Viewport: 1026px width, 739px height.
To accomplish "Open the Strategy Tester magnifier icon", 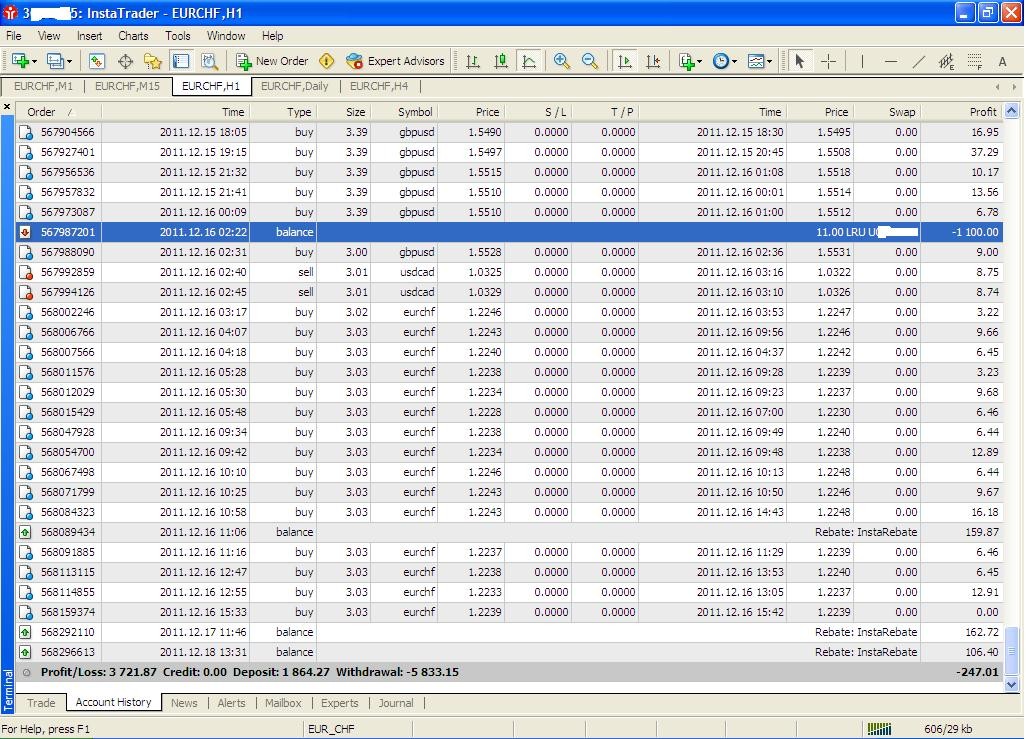I will point(209,61).
